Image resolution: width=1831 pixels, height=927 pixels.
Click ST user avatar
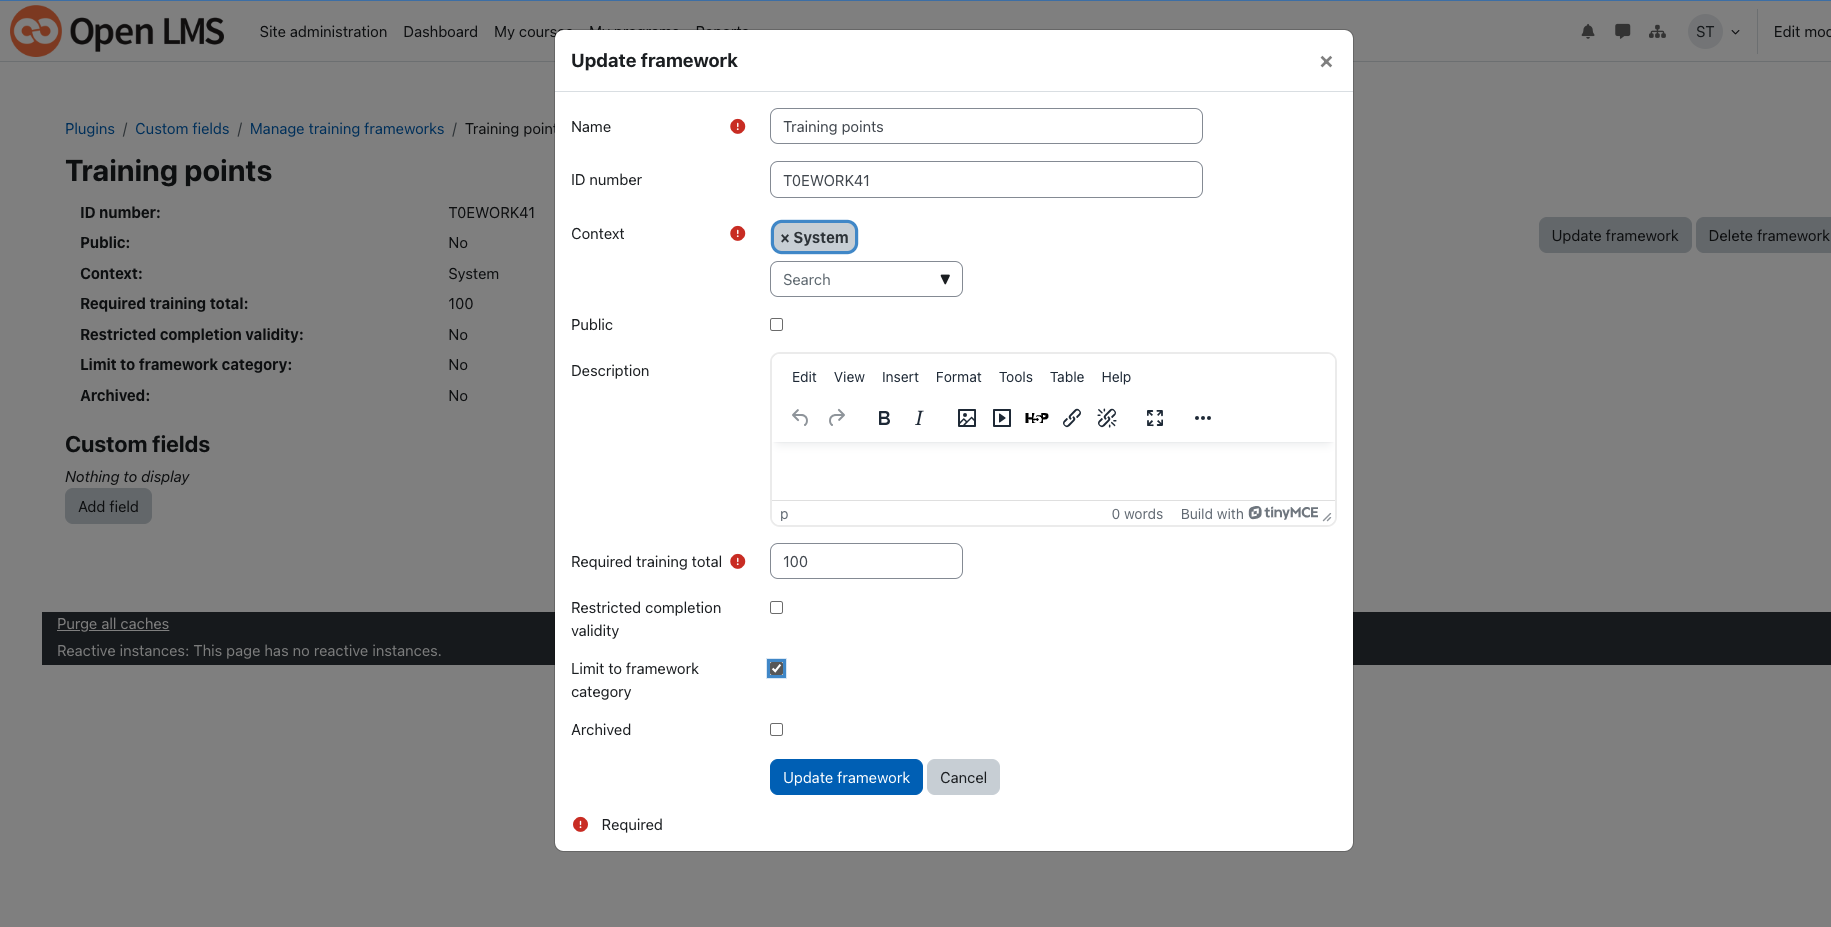coord(1705,32)
